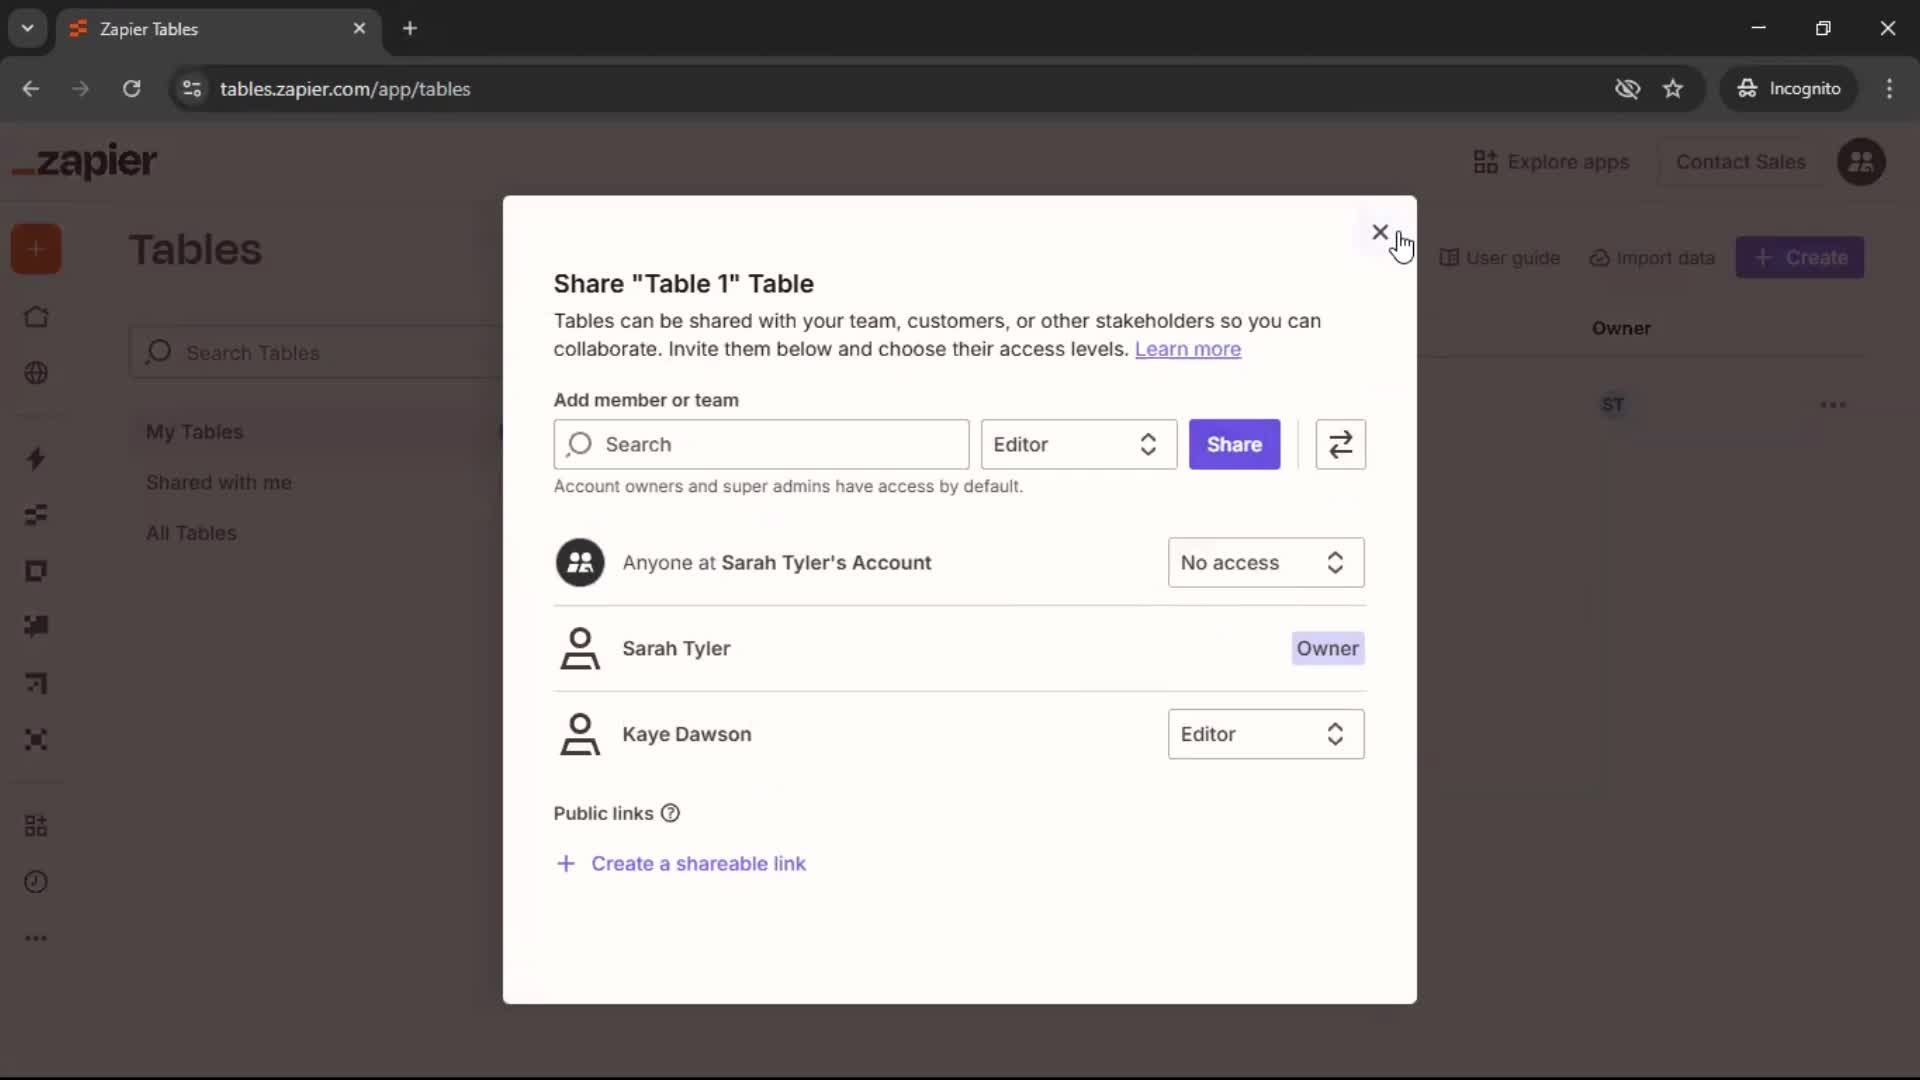The image size is (1920, 1080).
Task: Click the Incognito indicator
Action: pyautogui.click(x=1788, y=89)
